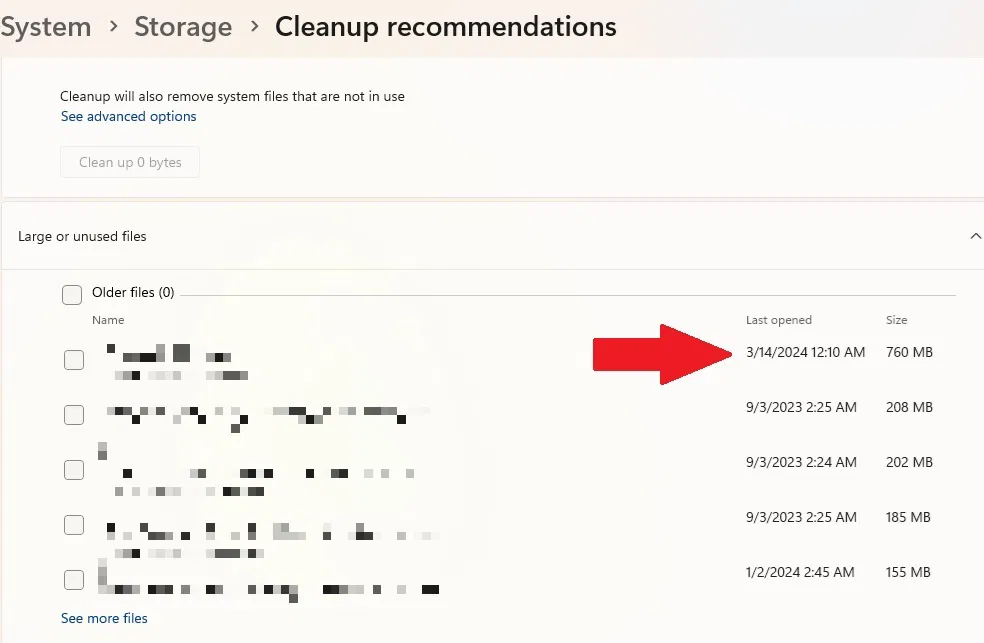Screen dimensions: 984x643
Task: Check the 155 MB file checkbox
Action: click(74, 580)
